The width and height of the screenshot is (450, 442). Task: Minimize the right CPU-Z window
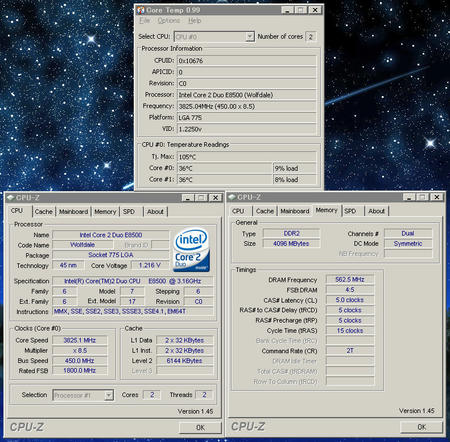(x=409, y=197)
